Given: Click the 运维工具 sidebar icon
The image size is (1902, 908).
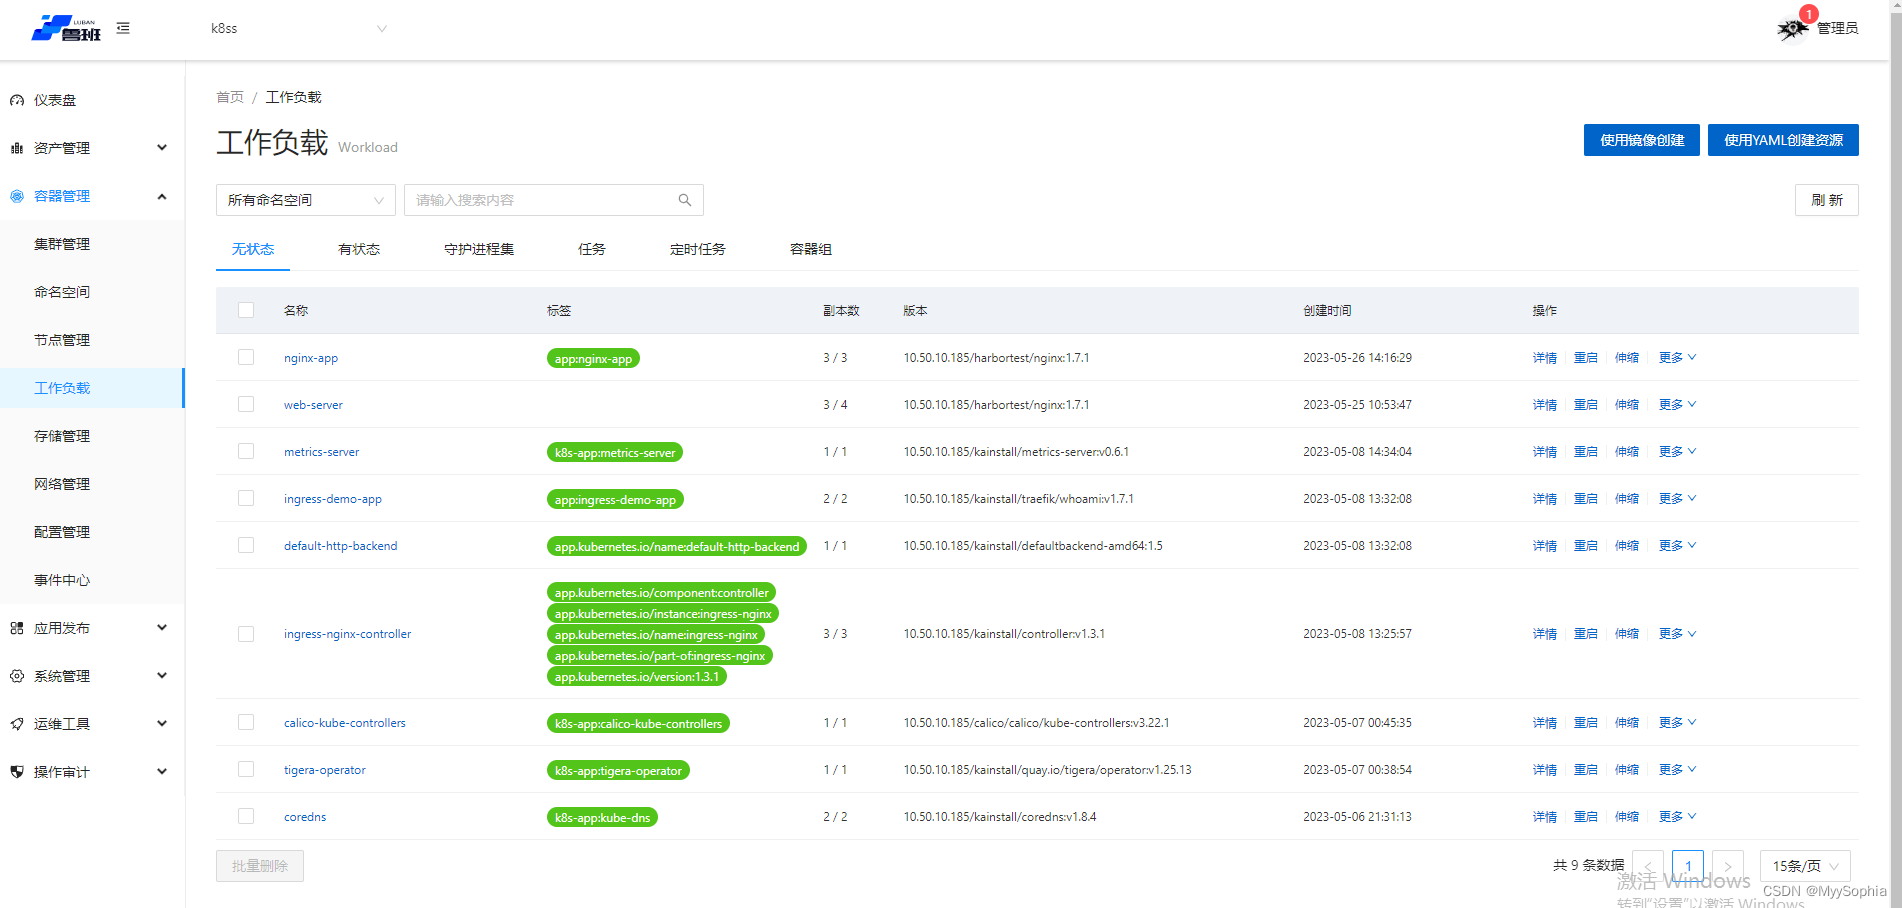Looking at the screenshot, I should pyautogui.click(x=17, y=724).
